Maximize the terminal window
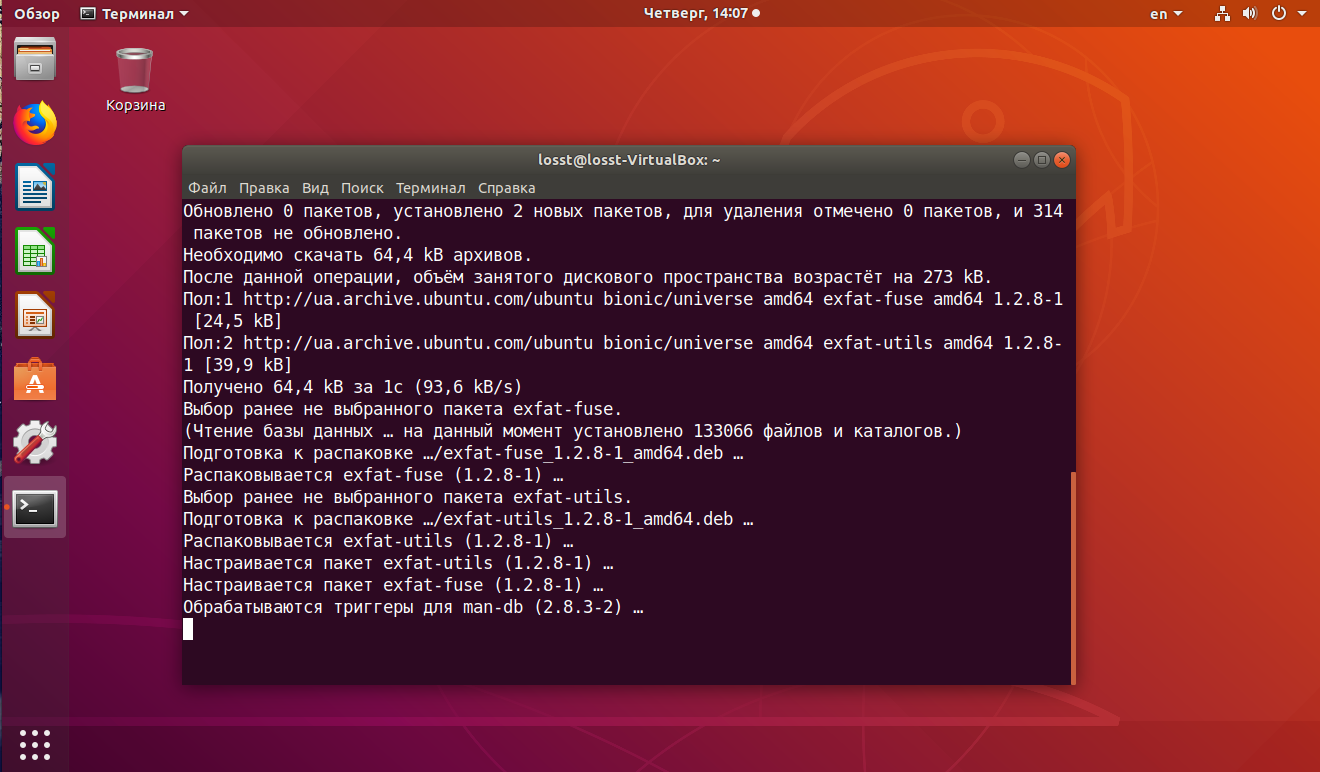 click(x=1041, y=160)
